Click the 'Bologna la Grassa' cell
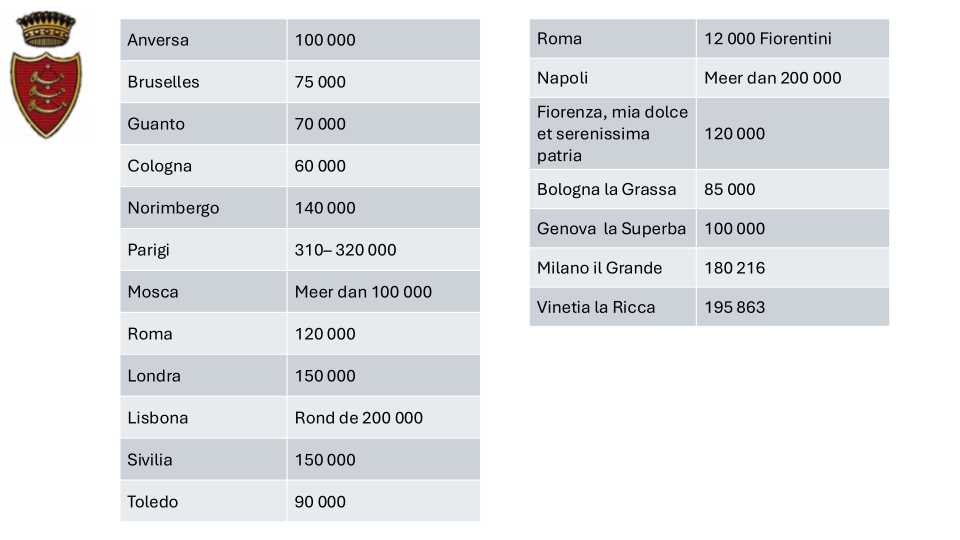This screenshot has height=540, width=960. point(612,189)
